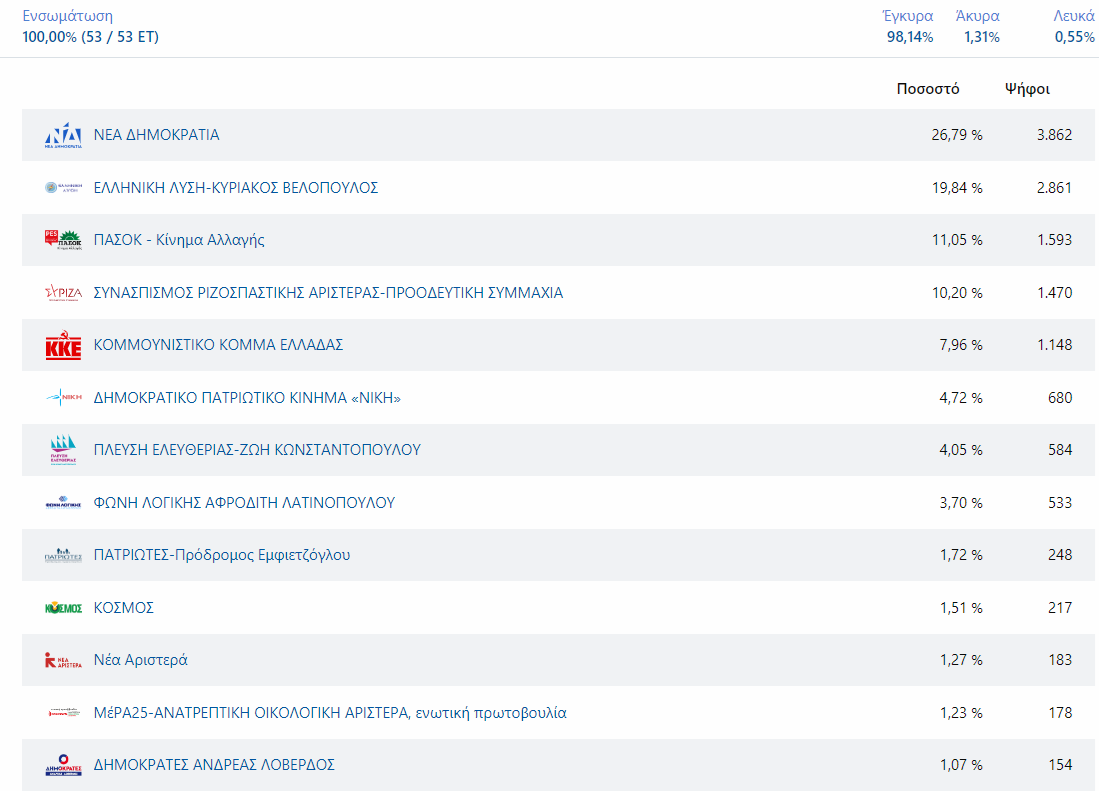Open ΕΛΛΗΝΙΚΗ ΛΥΣΗ-ΚΥΡΙΑΚΟΣ ΒΕΛΟΠΟΥΛΟΣ party name
The width and height of the screenshot is (1099, 791).
236,188
